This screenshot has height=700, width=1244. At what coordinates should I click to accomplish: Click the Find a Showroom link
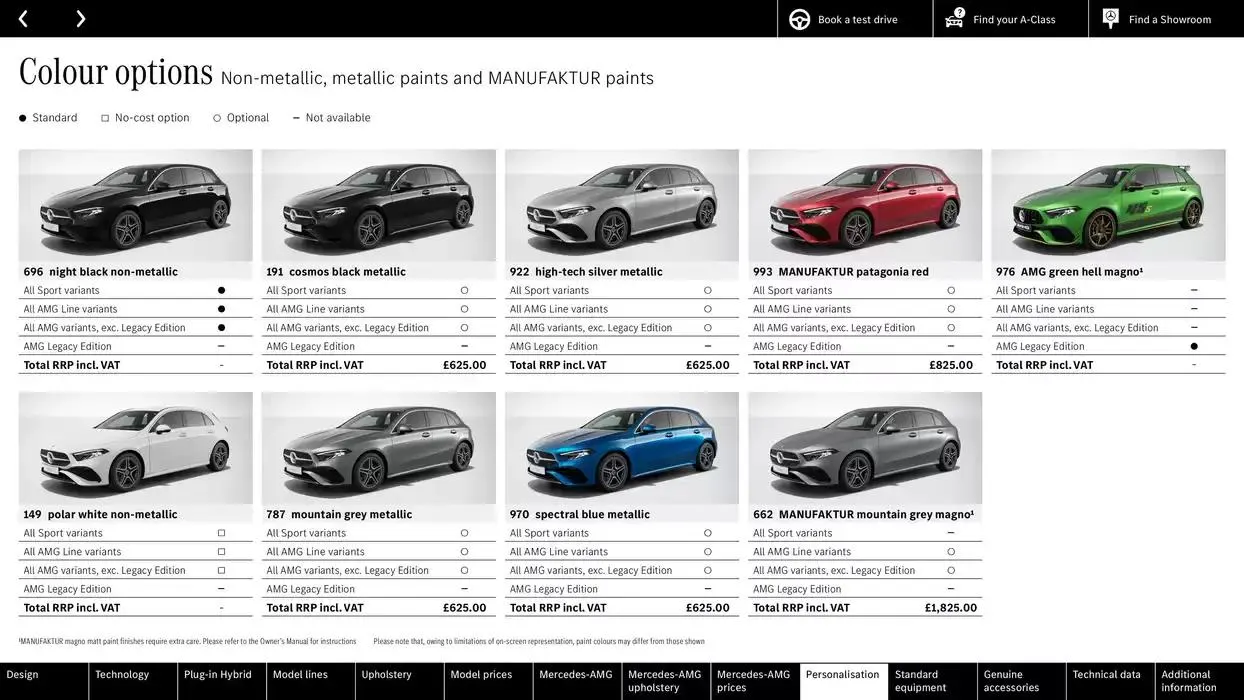[x=1165, y=18]
